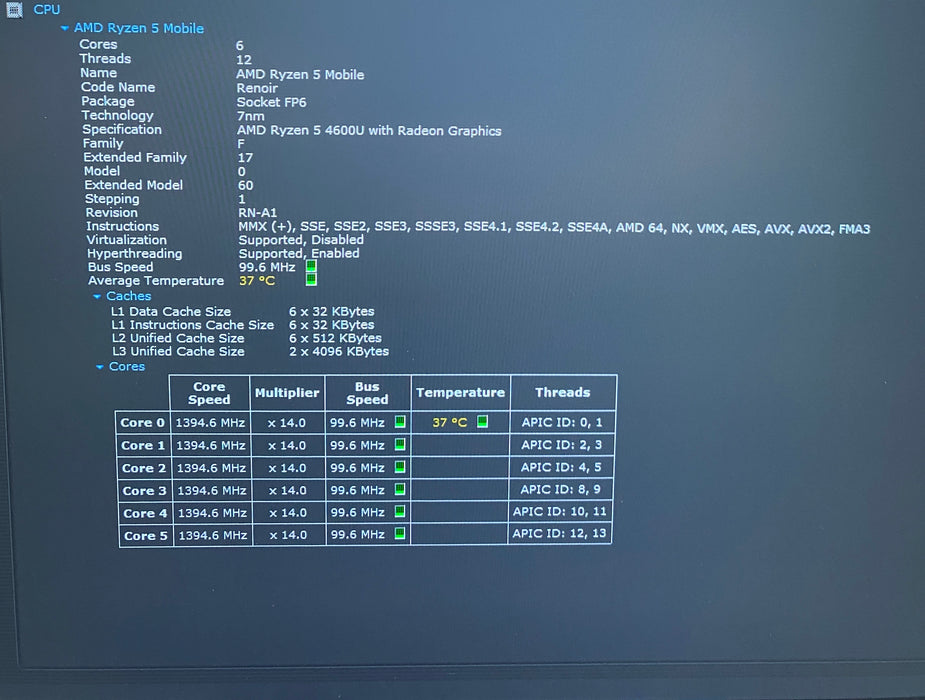Click the Bus Speed column header
Screen dimensions: 925x700
[368, 393]
